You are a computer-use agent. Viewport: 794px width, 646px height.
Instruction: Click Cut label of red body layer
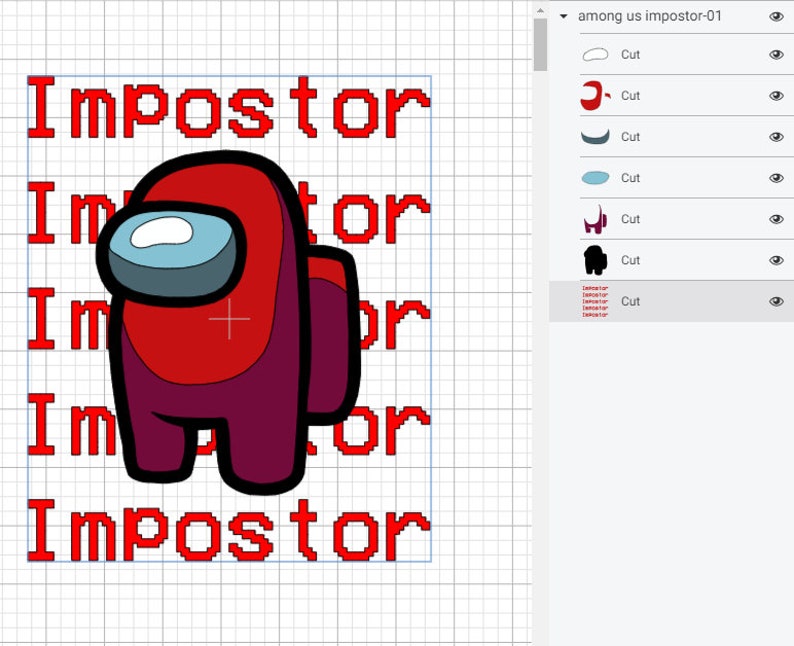pyautogui.click(x=630, y=96)
